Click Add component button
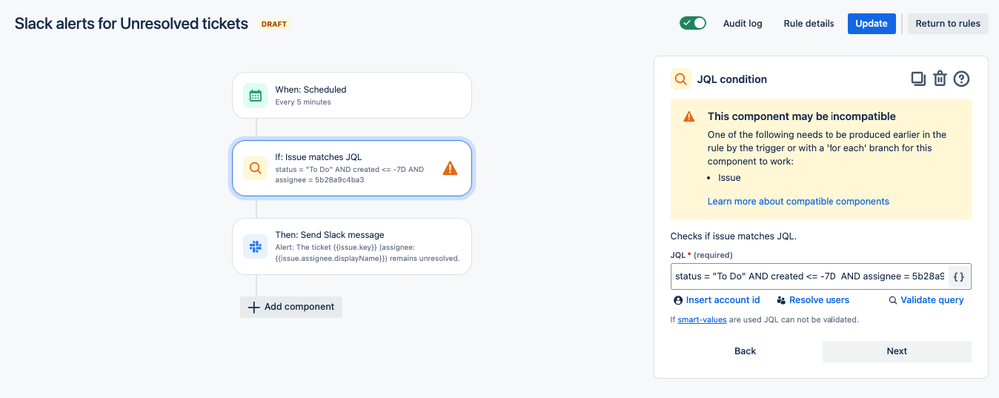The image size is (999, 398). 291,307
